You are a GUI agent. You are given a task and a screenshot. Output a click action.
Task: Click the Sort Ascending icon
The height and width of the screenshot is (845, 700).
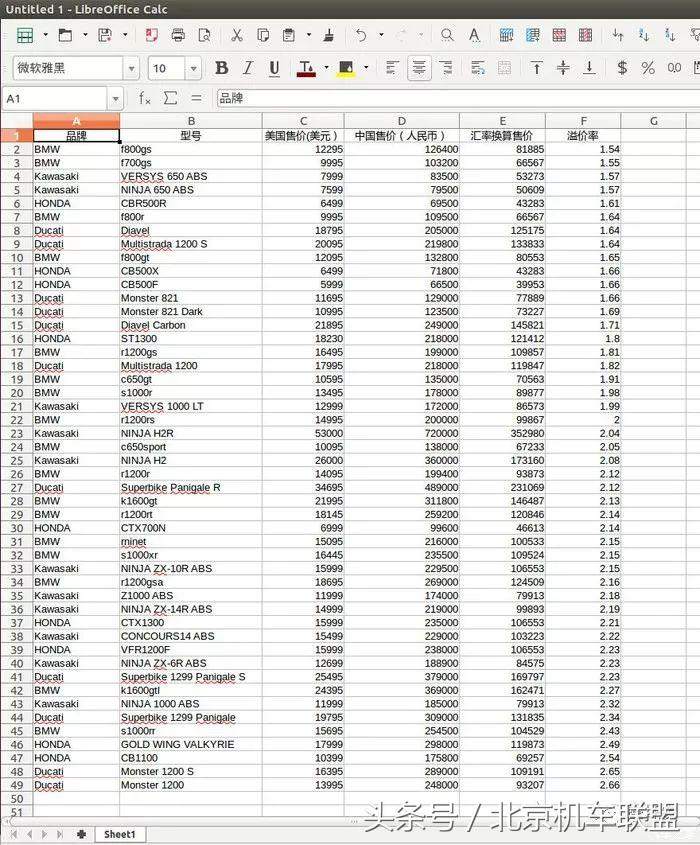[x=644, y=36]
